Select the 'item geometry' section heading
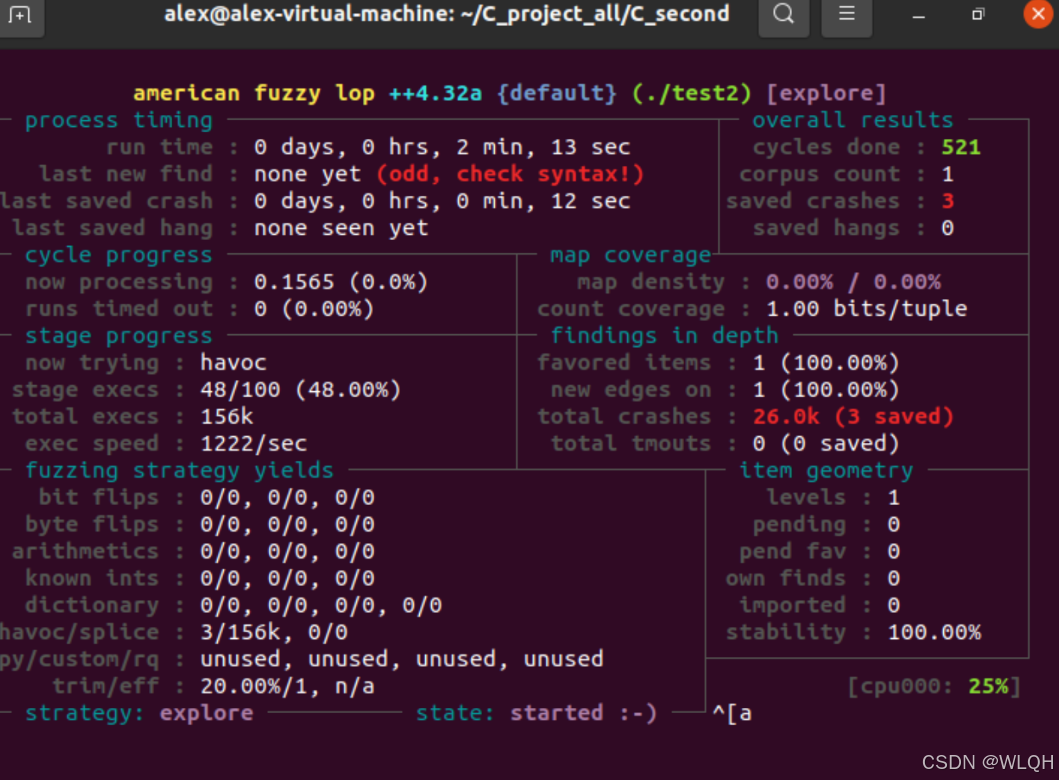The height and width of the screenshot is (780, 1059). (x=826, y=471)
